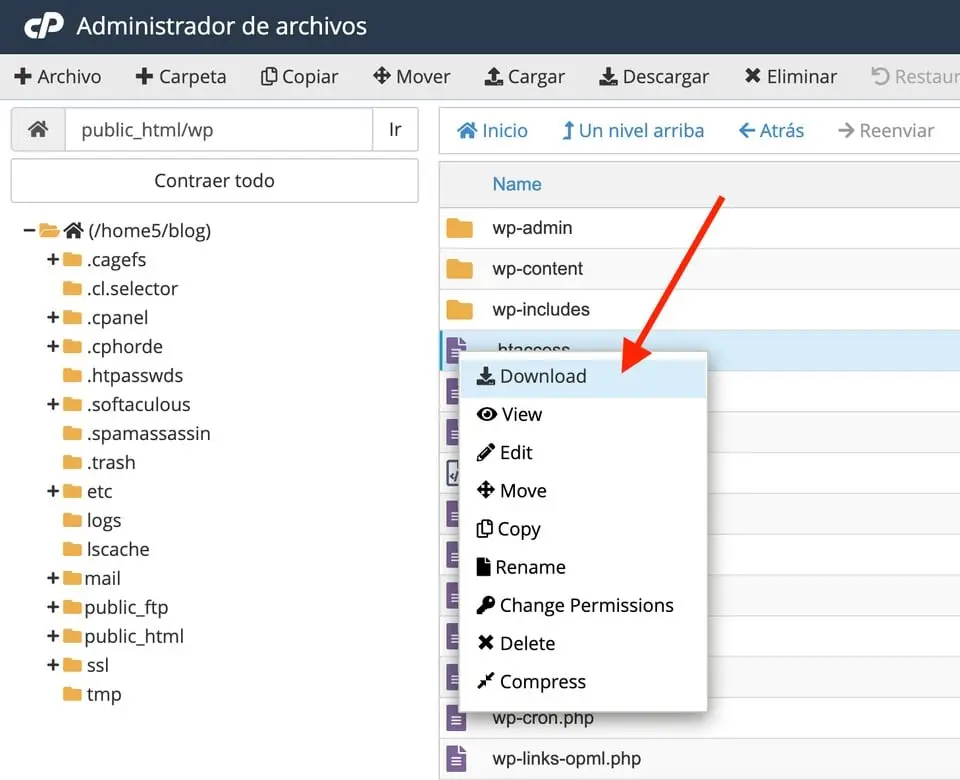Viewport: 960px width, 780px height.
Task: Choose Edit from context menu
Action: coord(583,452)
